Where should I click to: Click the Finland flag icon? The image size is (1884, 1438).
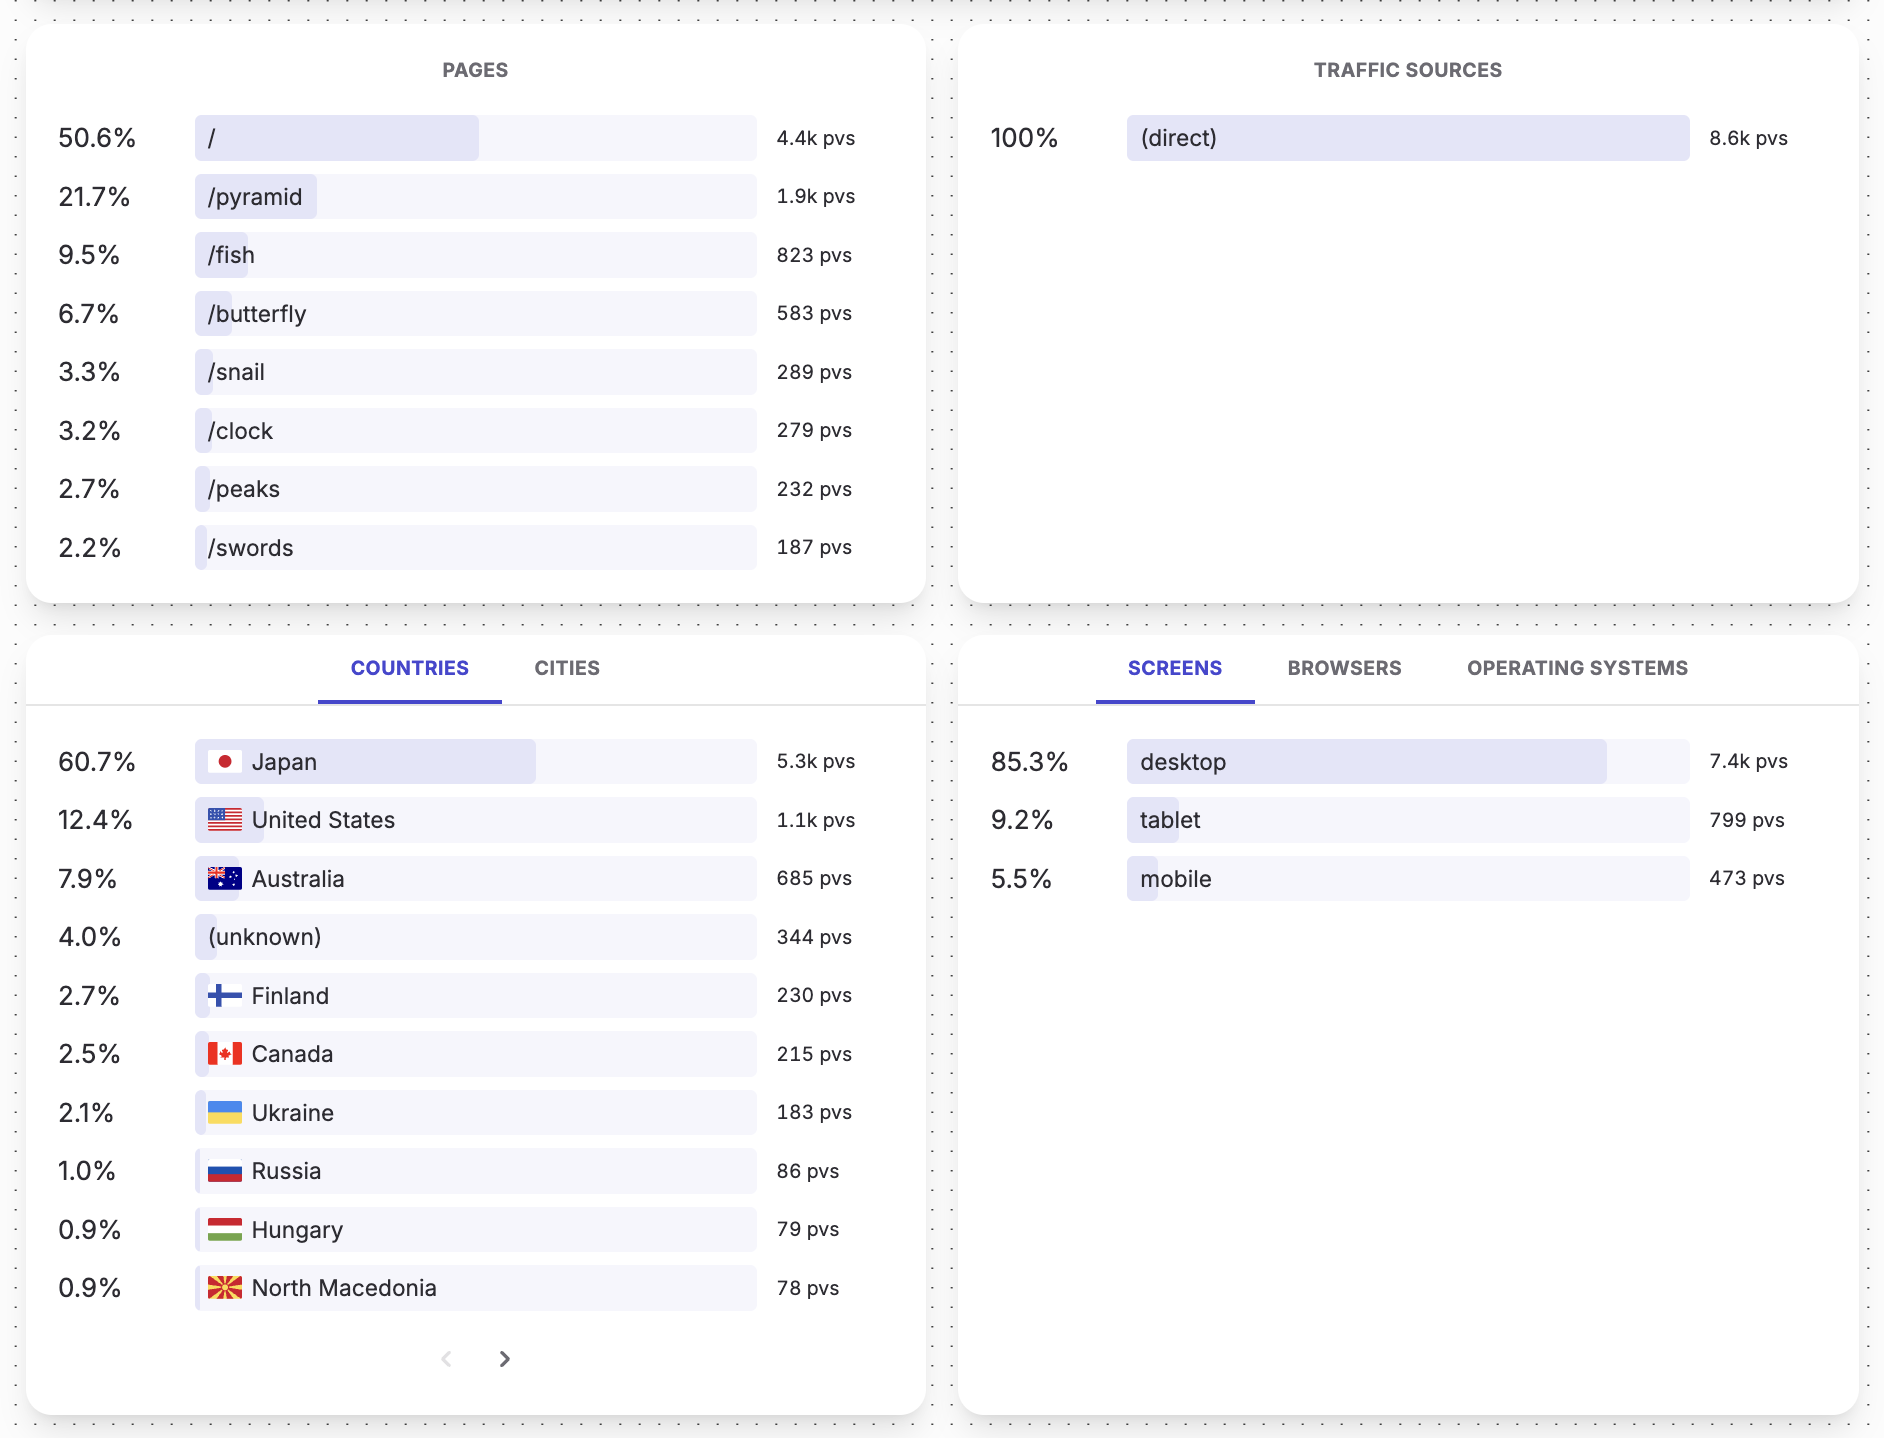tap(224, 996)
